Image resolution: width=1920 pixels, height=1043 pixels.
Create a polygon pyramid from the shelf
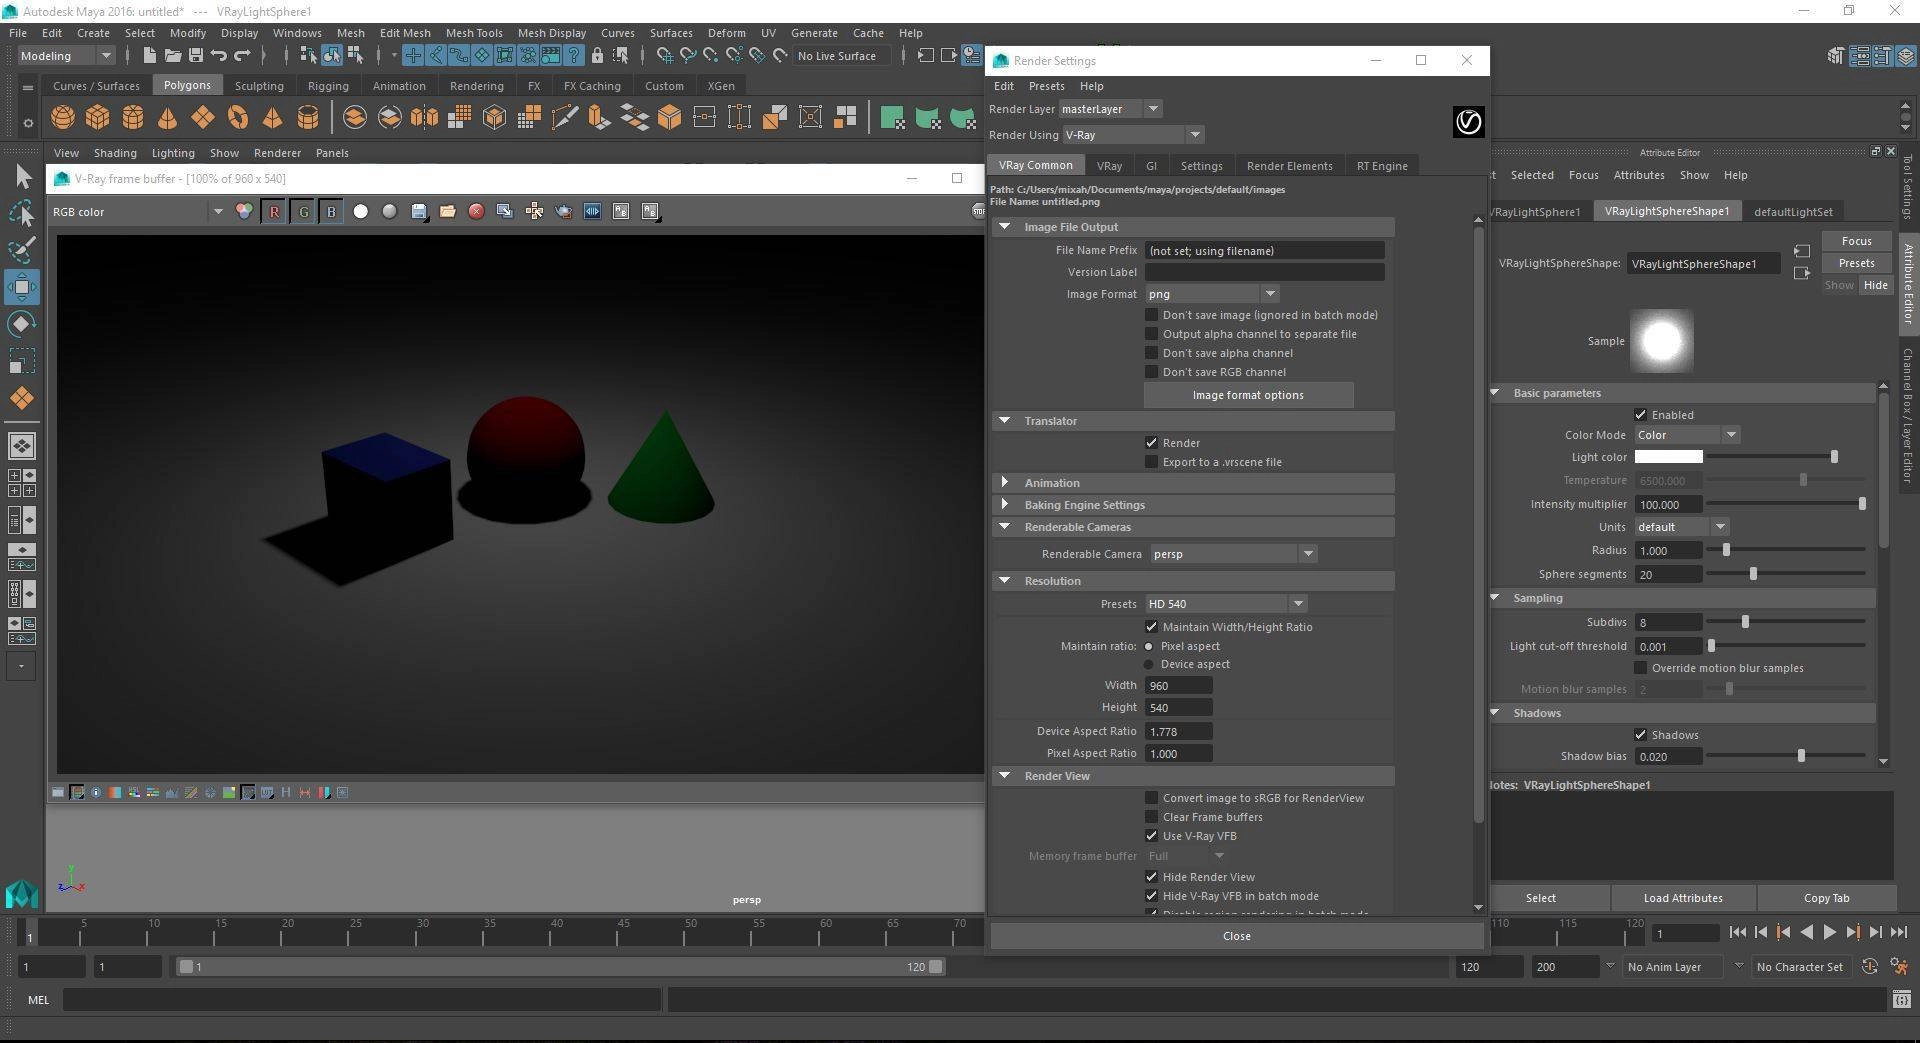click(273, 118)
